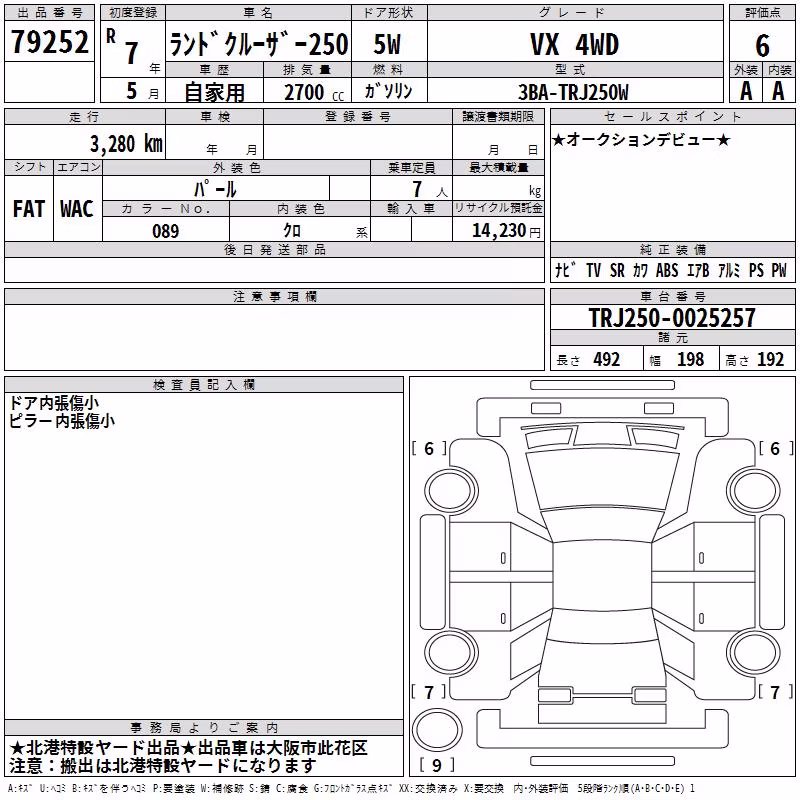Viewport: 800px width, 800px height.
Task: Click the PS power steering entry
Action: [756, 270]
